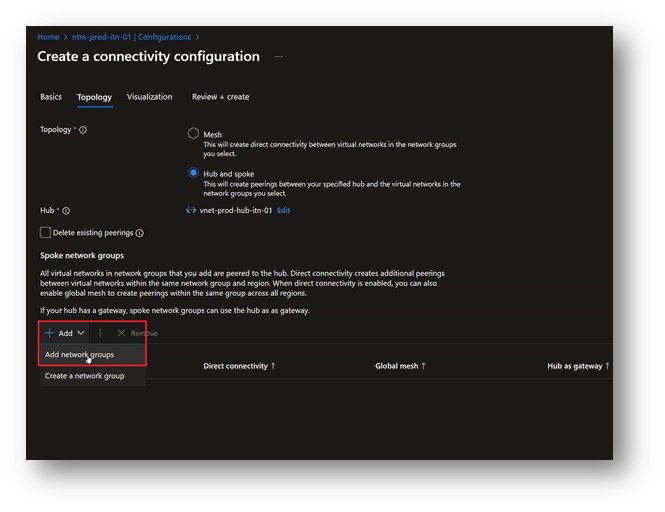Choose Create a network group option
The width and height of the screenshot is (665, 512).
92,376
